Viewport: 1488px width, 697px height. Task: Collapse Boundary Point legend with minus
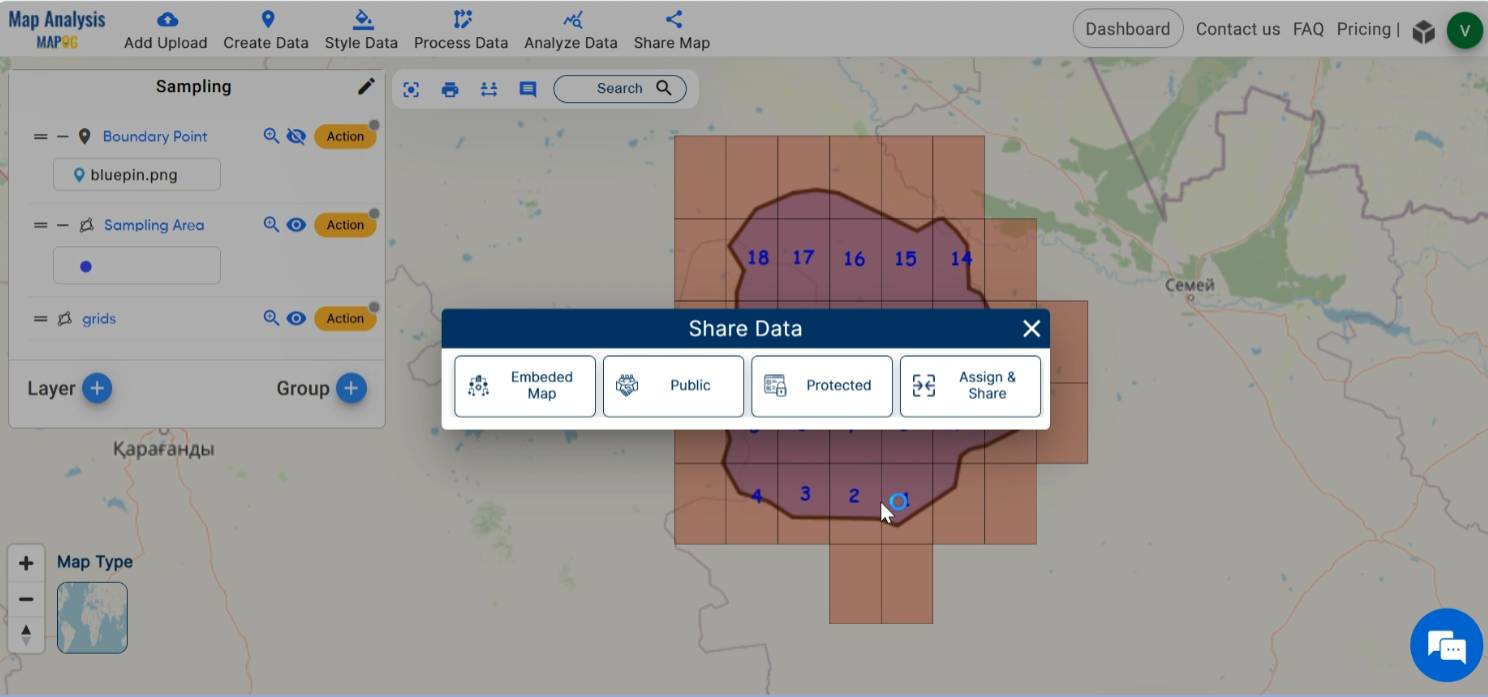[62, 136]
